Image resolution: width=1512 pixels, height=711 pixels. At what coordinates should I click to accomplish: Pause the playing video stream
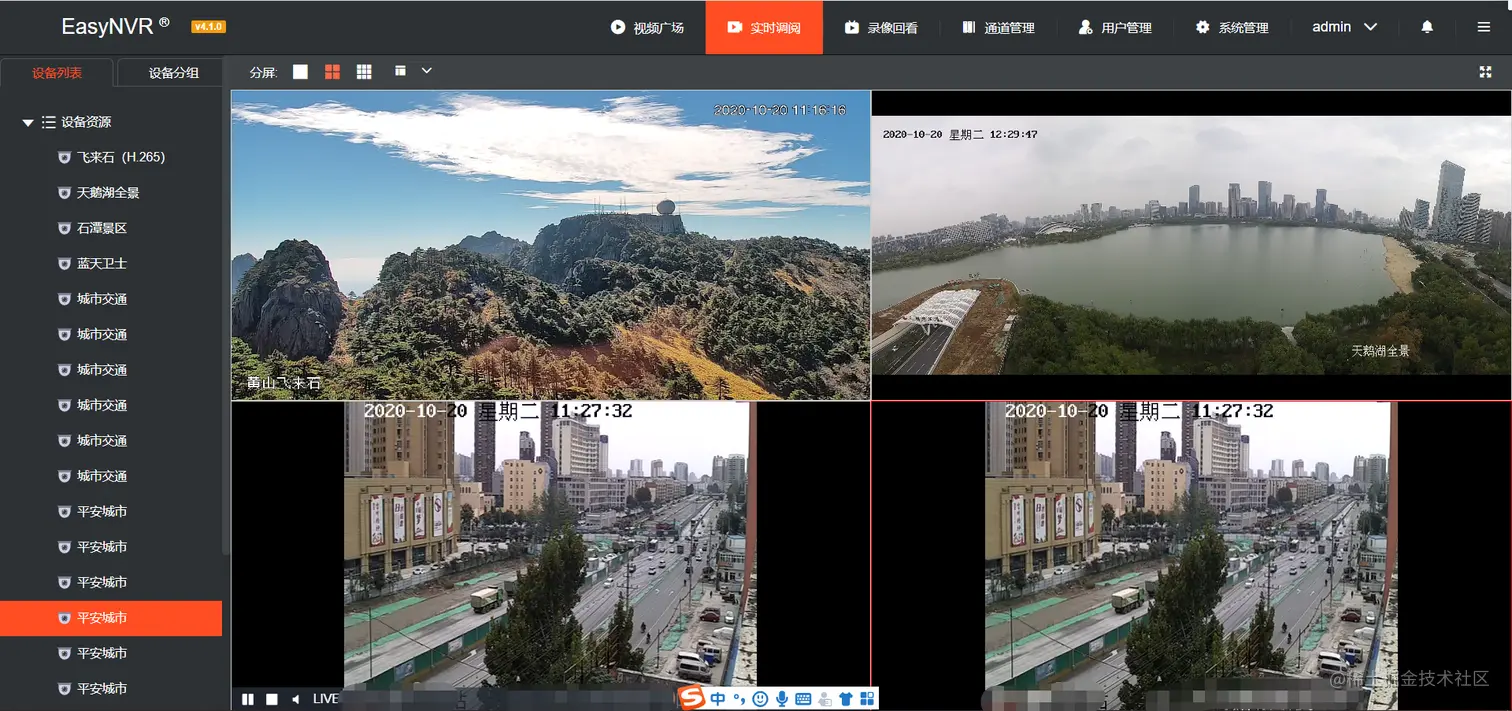(x=247, y=698)
